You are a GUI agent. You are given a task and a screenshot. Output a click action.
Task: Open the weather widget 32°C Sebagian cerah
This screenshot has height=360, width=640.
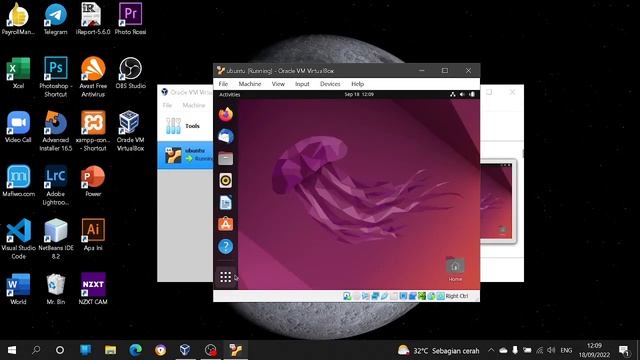[x=438, y=350]
